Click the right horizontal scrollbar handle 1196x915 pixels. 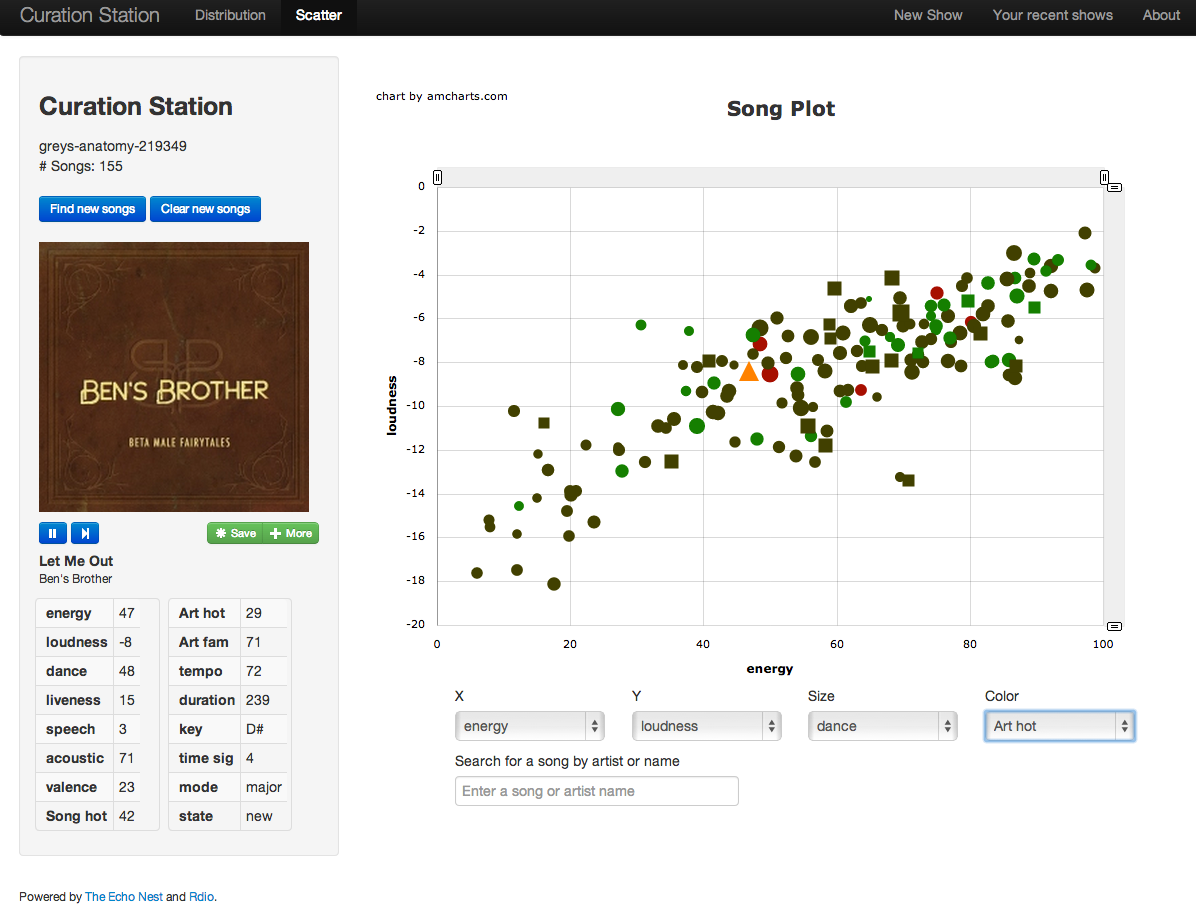(1104, 178)
